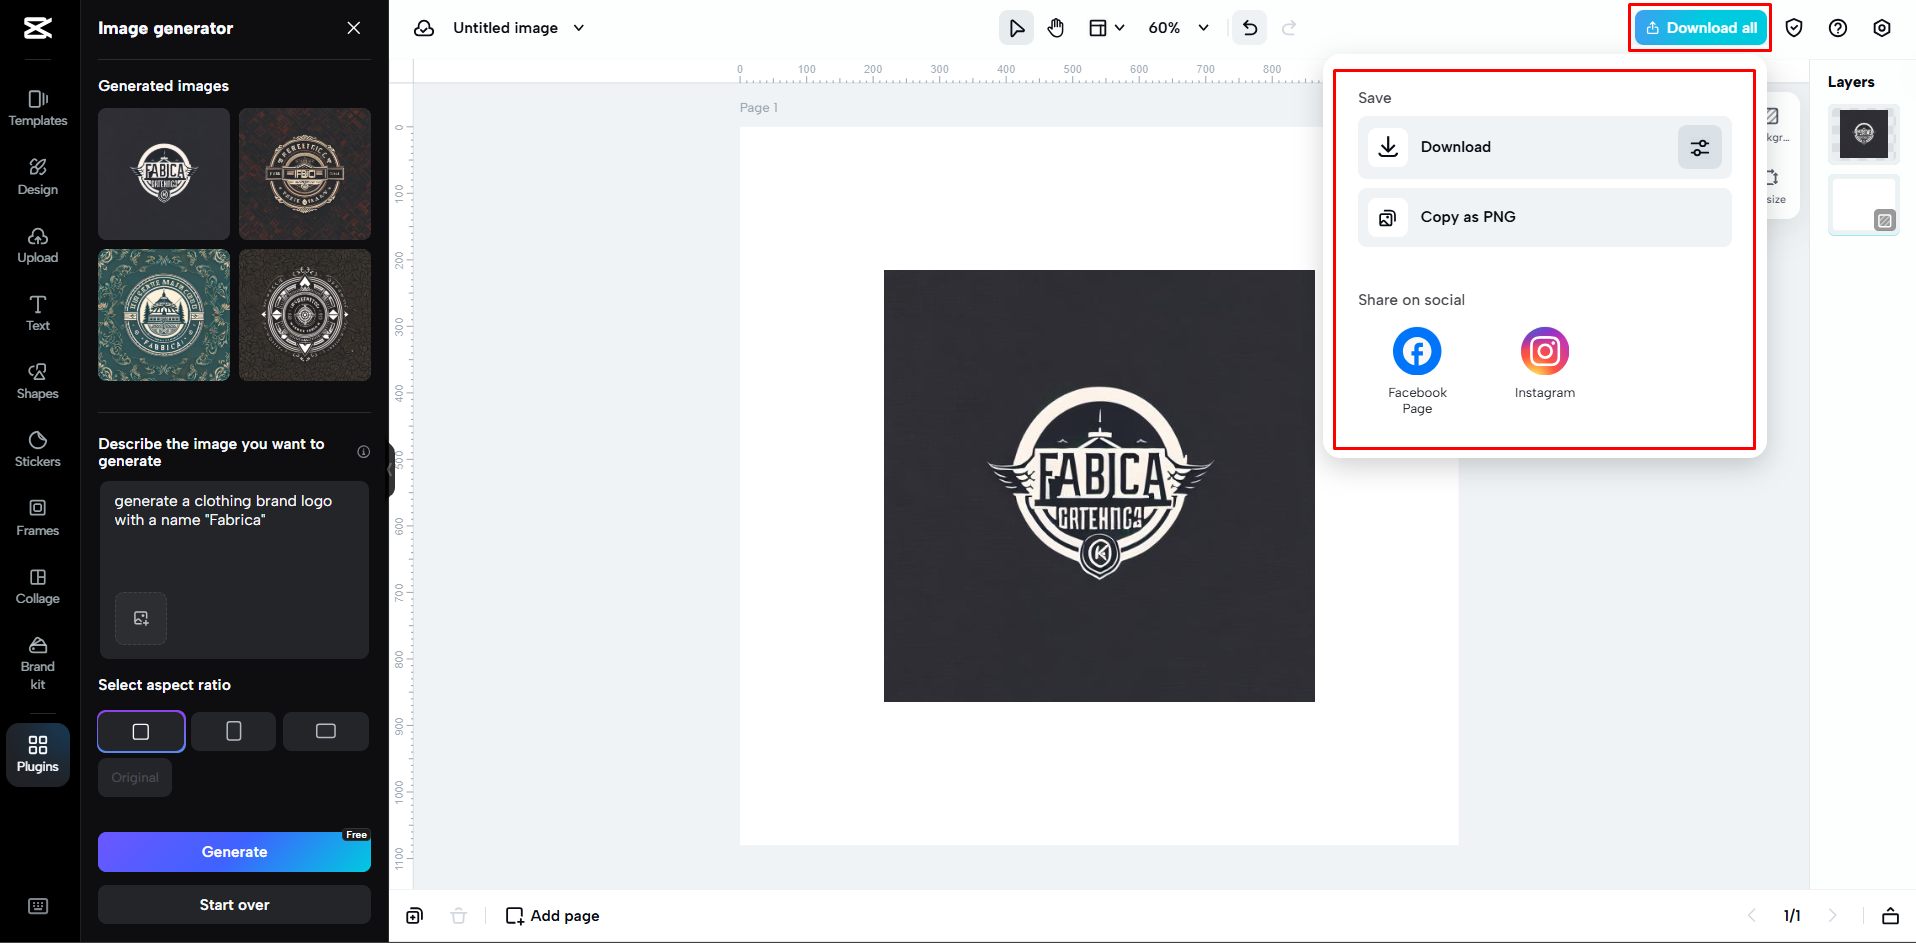Undo the last action
The width and height of the screenshot is (1916, 943).
coord(1248,27)
